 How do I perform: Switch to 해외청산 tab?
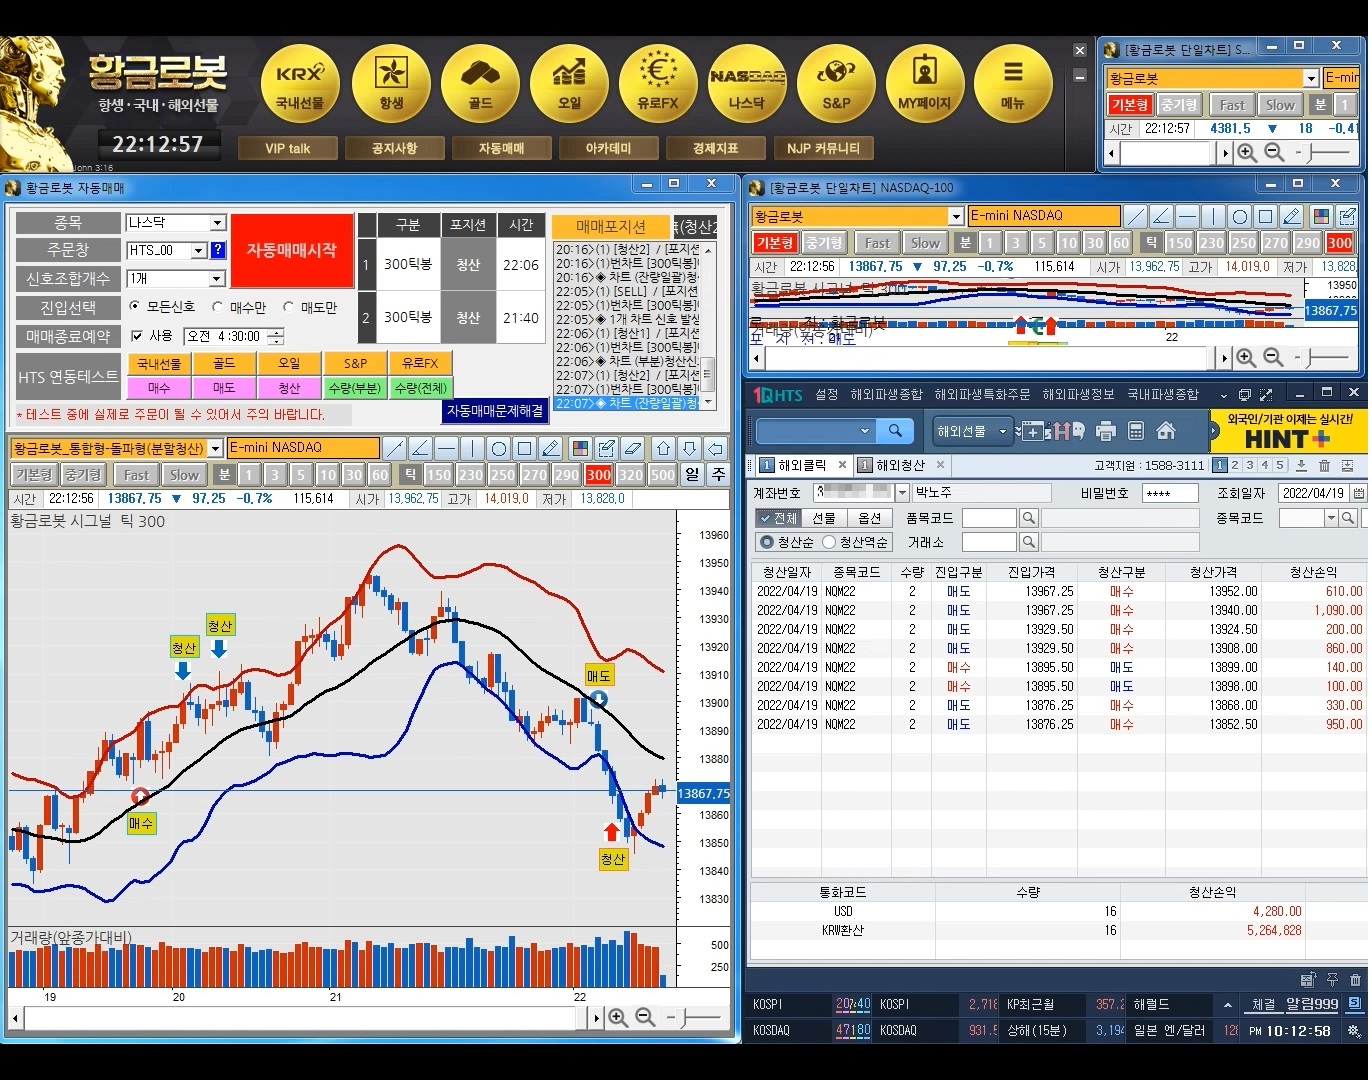pyautogui.click(x=901, y=465)
